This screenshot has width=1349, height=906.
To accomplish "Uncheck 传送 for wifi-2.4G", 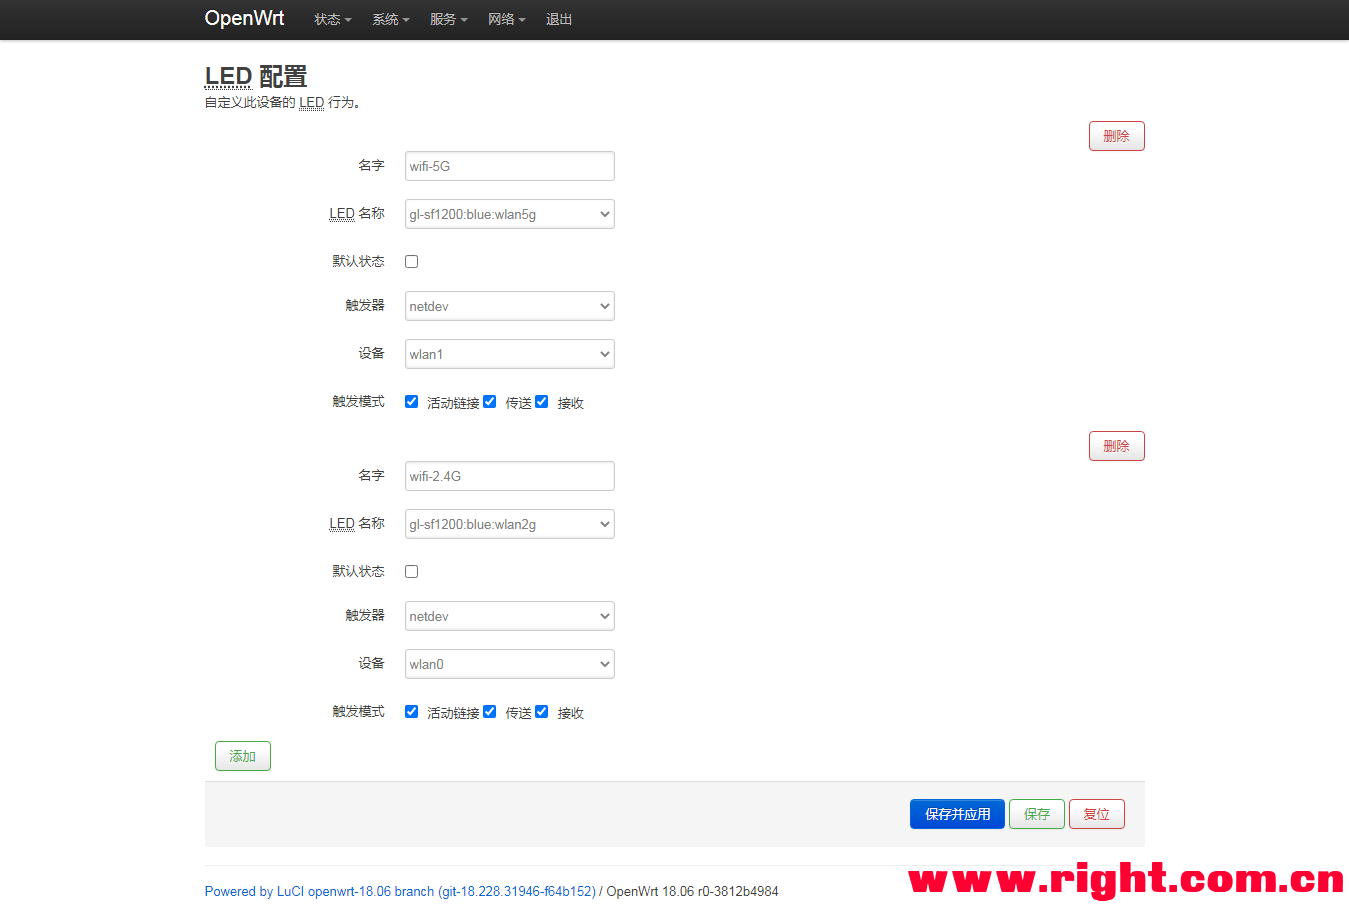I will pos(489,711).
